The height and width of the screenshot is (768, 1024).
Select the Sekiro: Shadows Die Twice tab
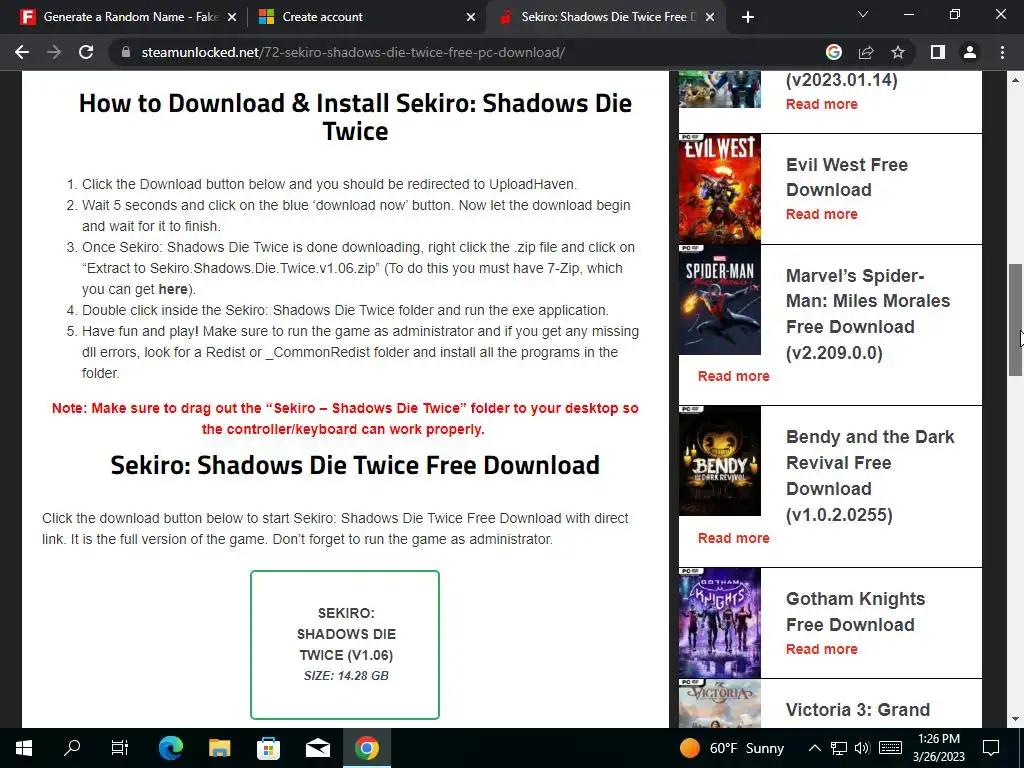[x=605, y=17]
